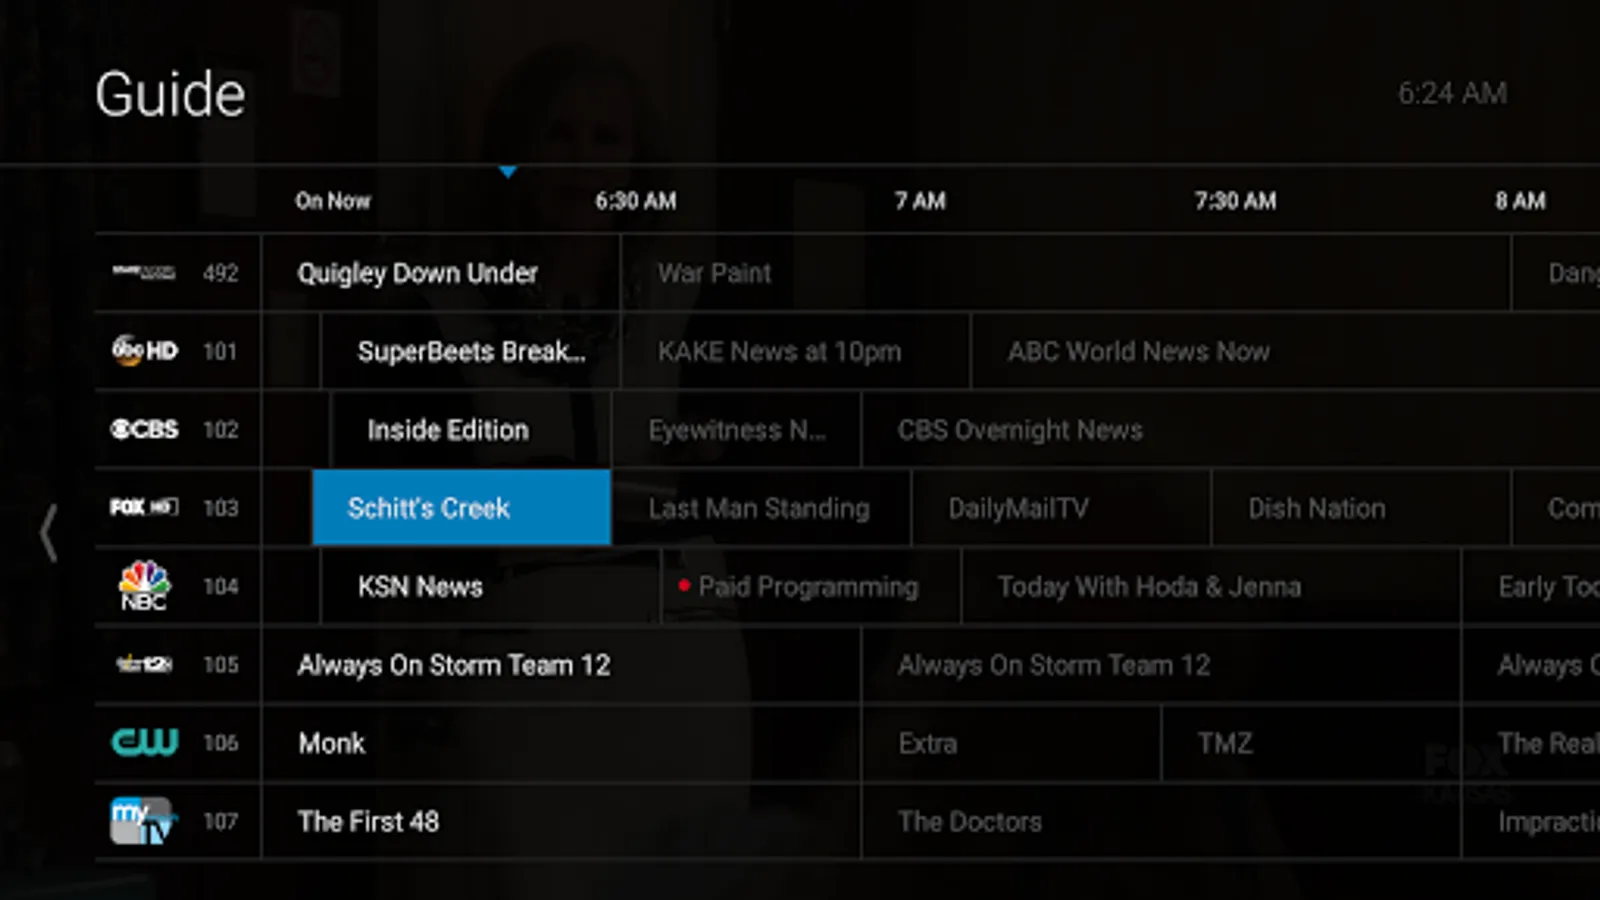Select the MyTV channel logo

pos(142,821)
